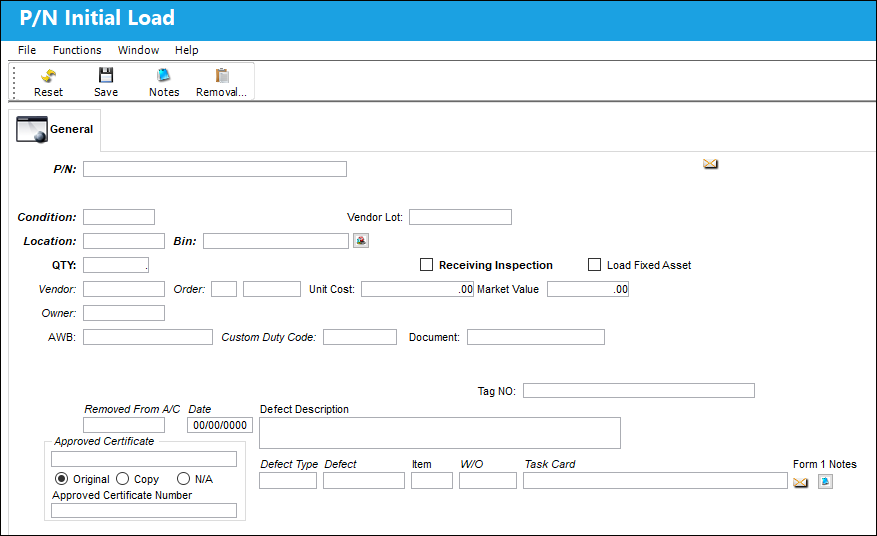Click the Reset toolbar icon

(x=49, y=76)
